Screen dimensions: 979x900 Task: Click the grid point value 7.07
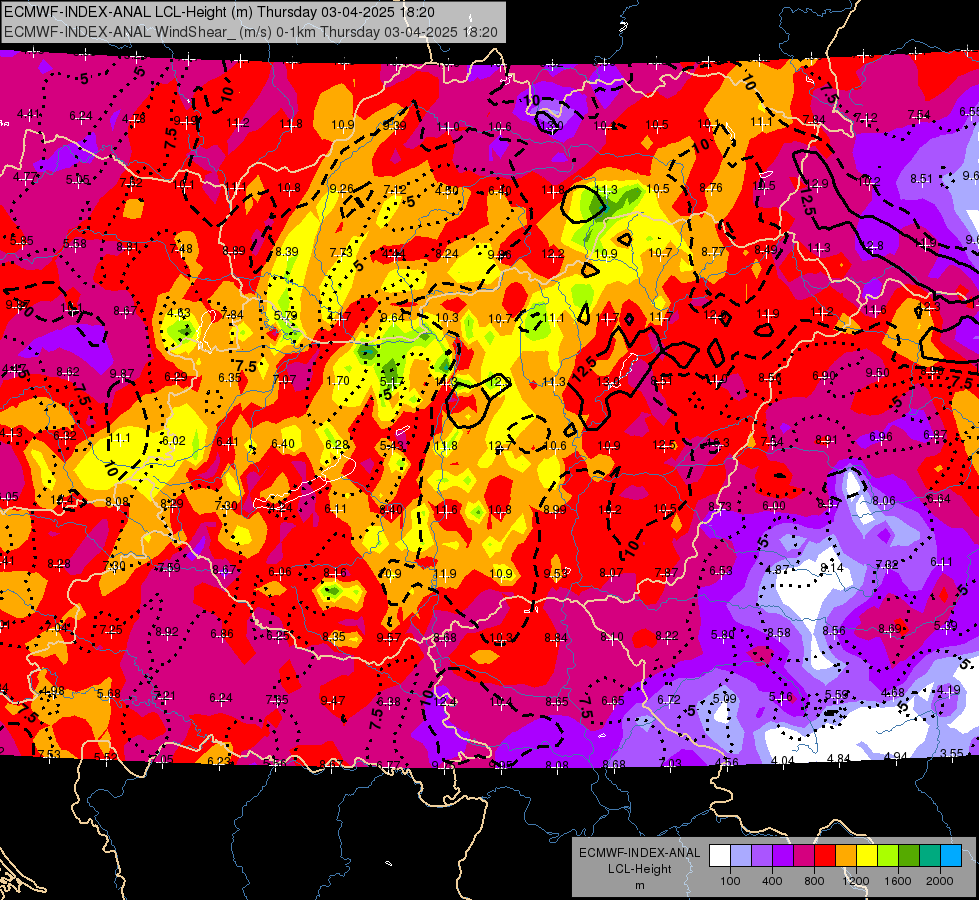click(x=284, y=379)
